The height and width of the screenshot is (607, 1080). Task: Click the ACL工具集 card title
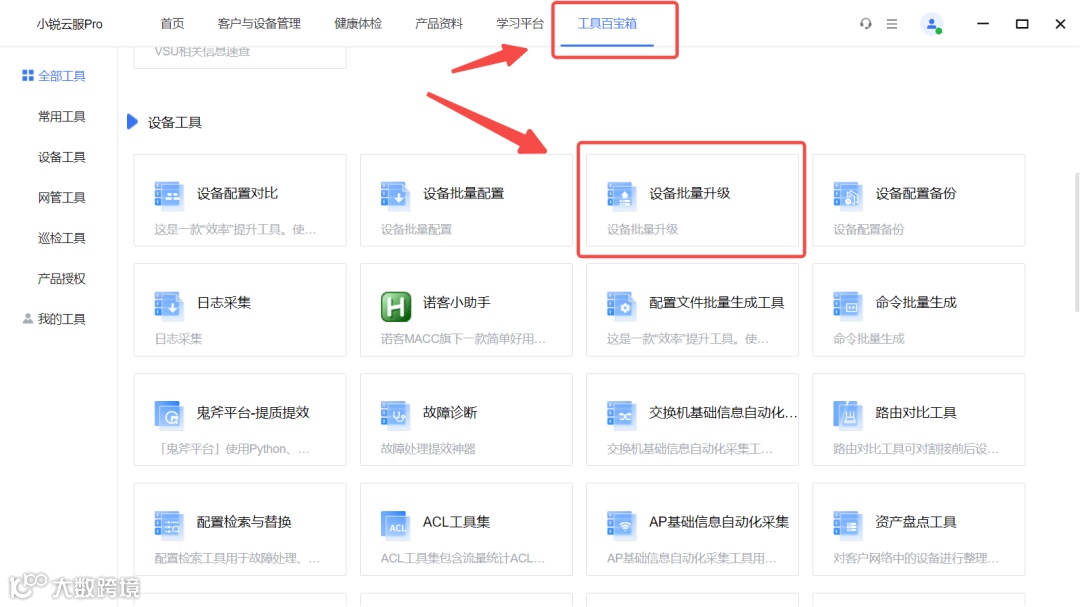(x=456, y=522)
